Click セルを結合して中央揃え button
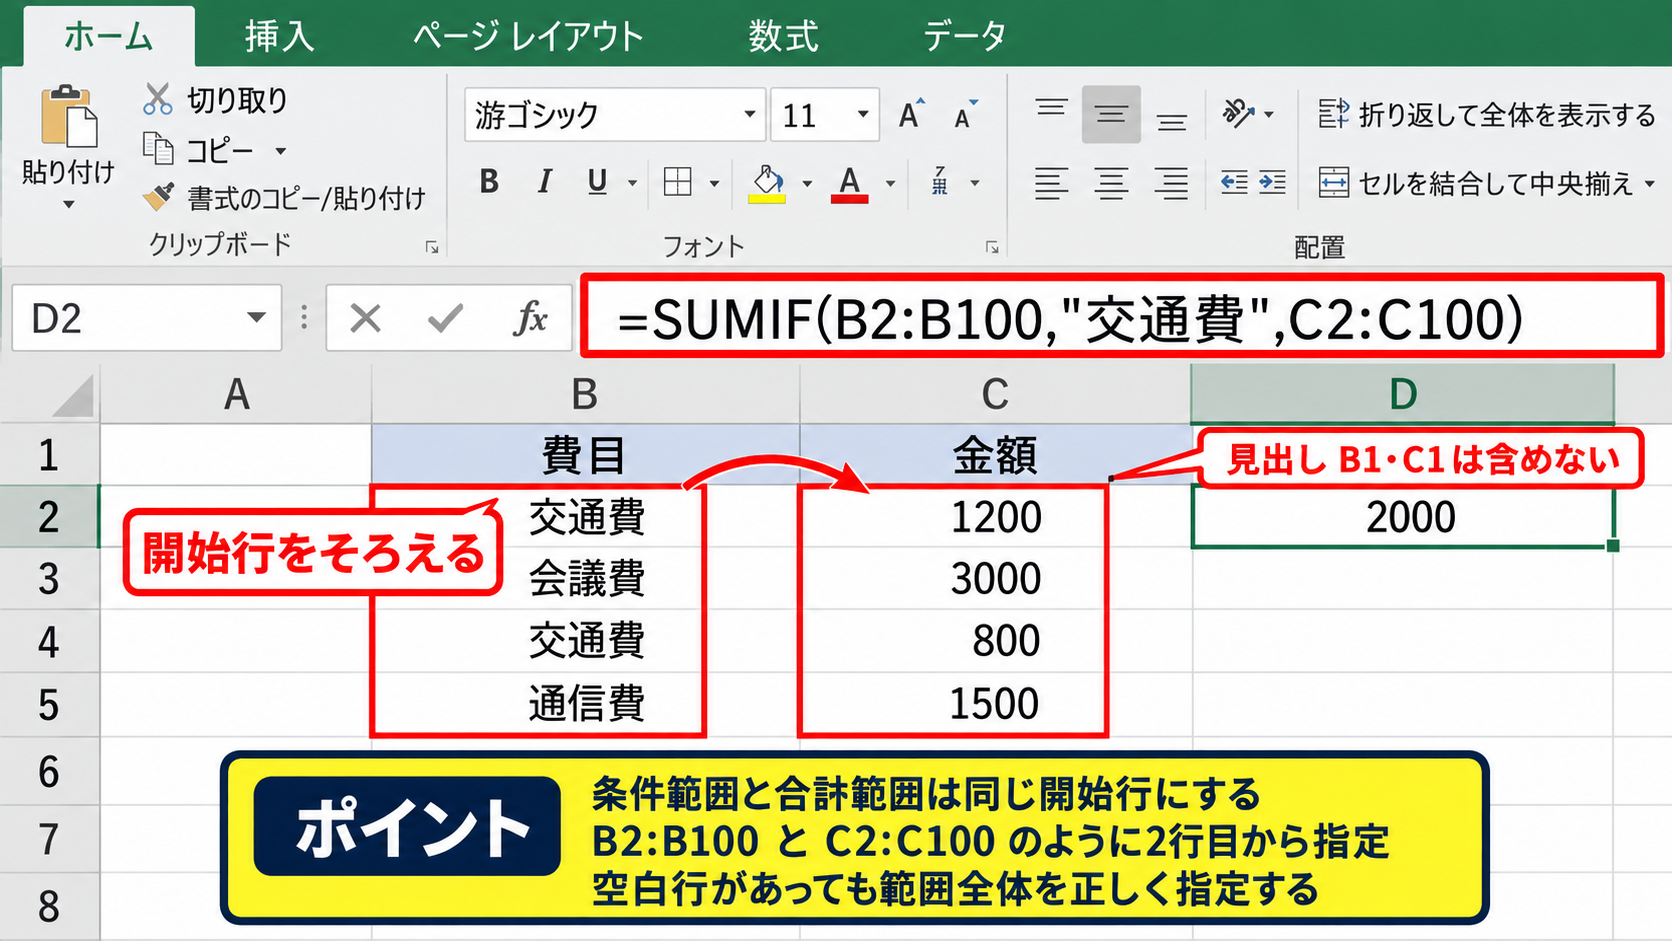Screen dimensions: 1672x941 (1476, 183)
